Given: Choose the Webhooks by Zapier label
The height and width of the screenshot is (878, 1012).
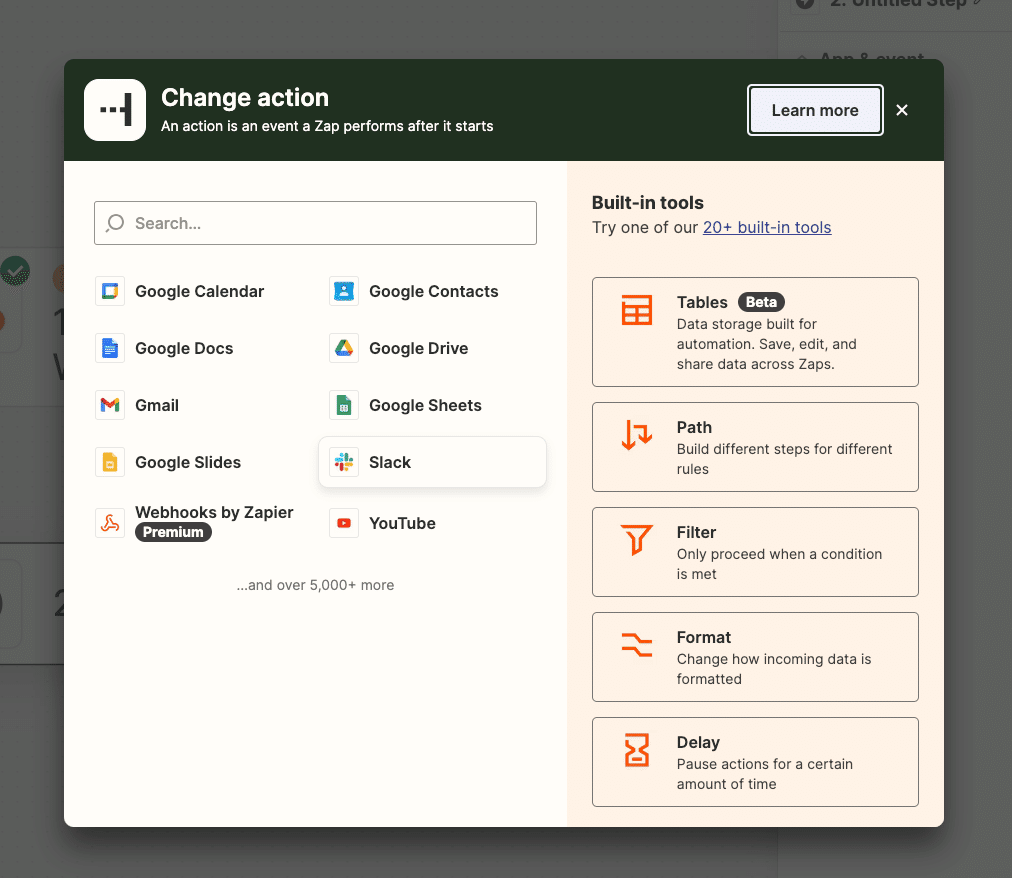Looking at the screenshot, I should point(214,513).
